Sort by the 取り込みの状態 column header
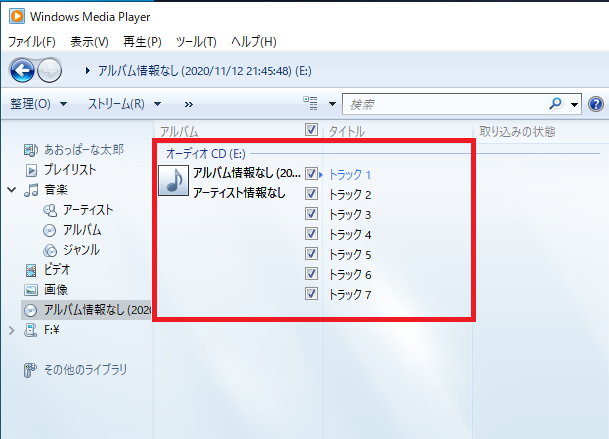This screenshot has height=439, width=609. click(517, 132)
